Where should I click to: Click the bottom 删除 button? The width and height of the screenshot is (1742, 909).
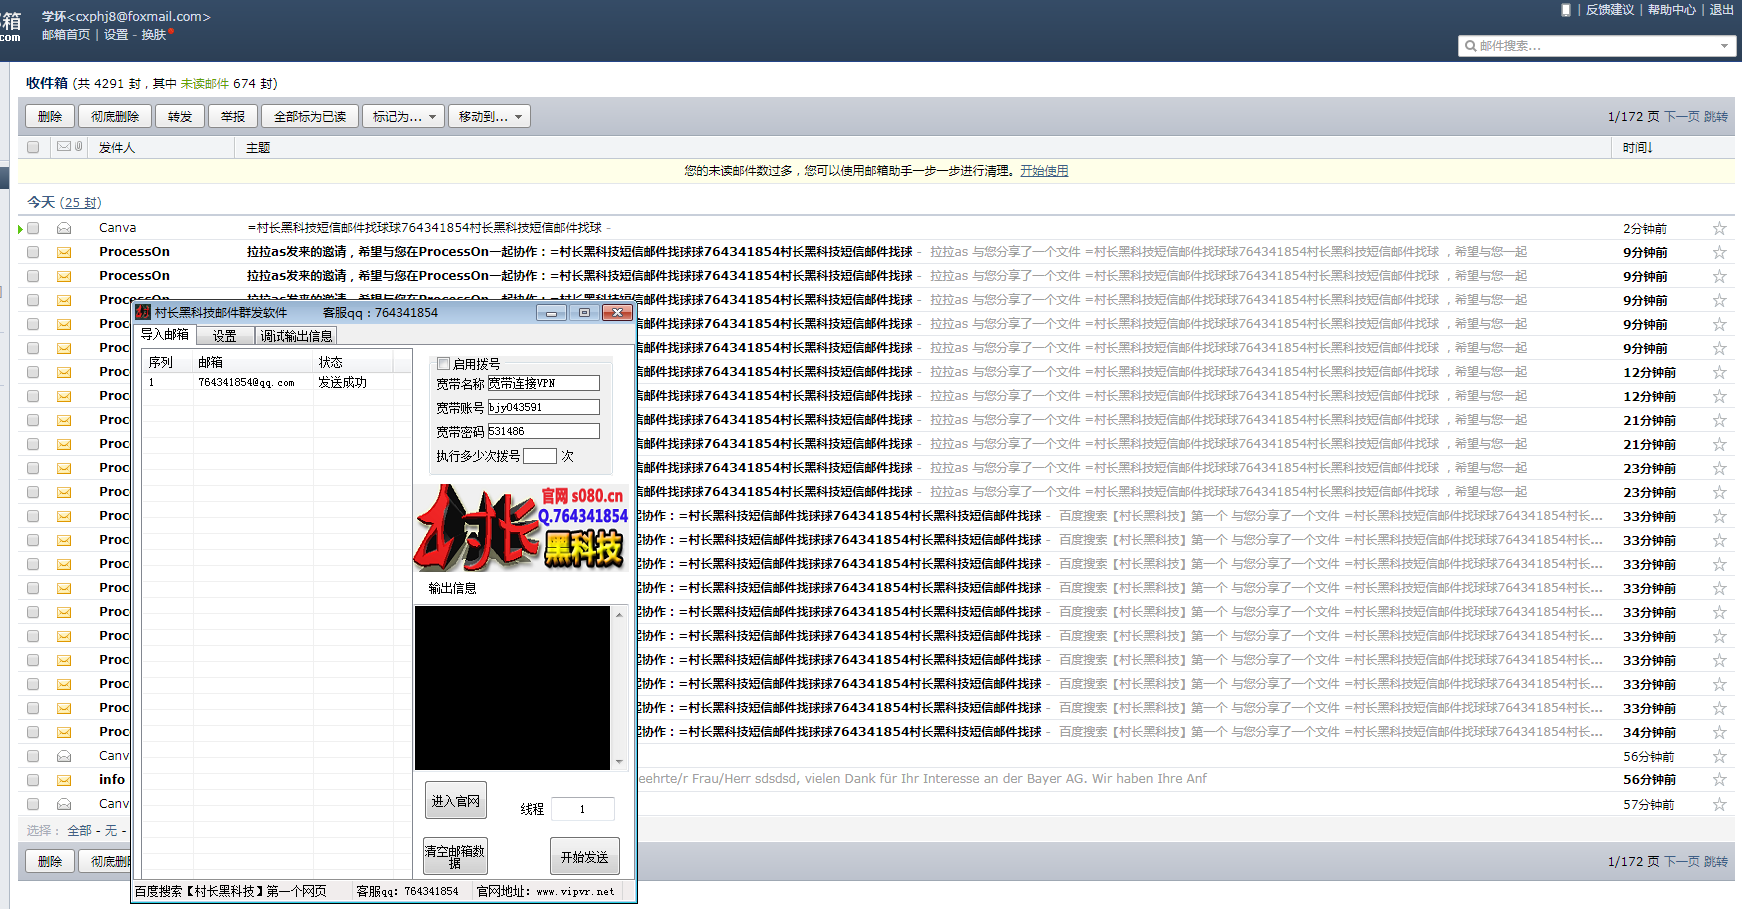click(x=50, y=861)
